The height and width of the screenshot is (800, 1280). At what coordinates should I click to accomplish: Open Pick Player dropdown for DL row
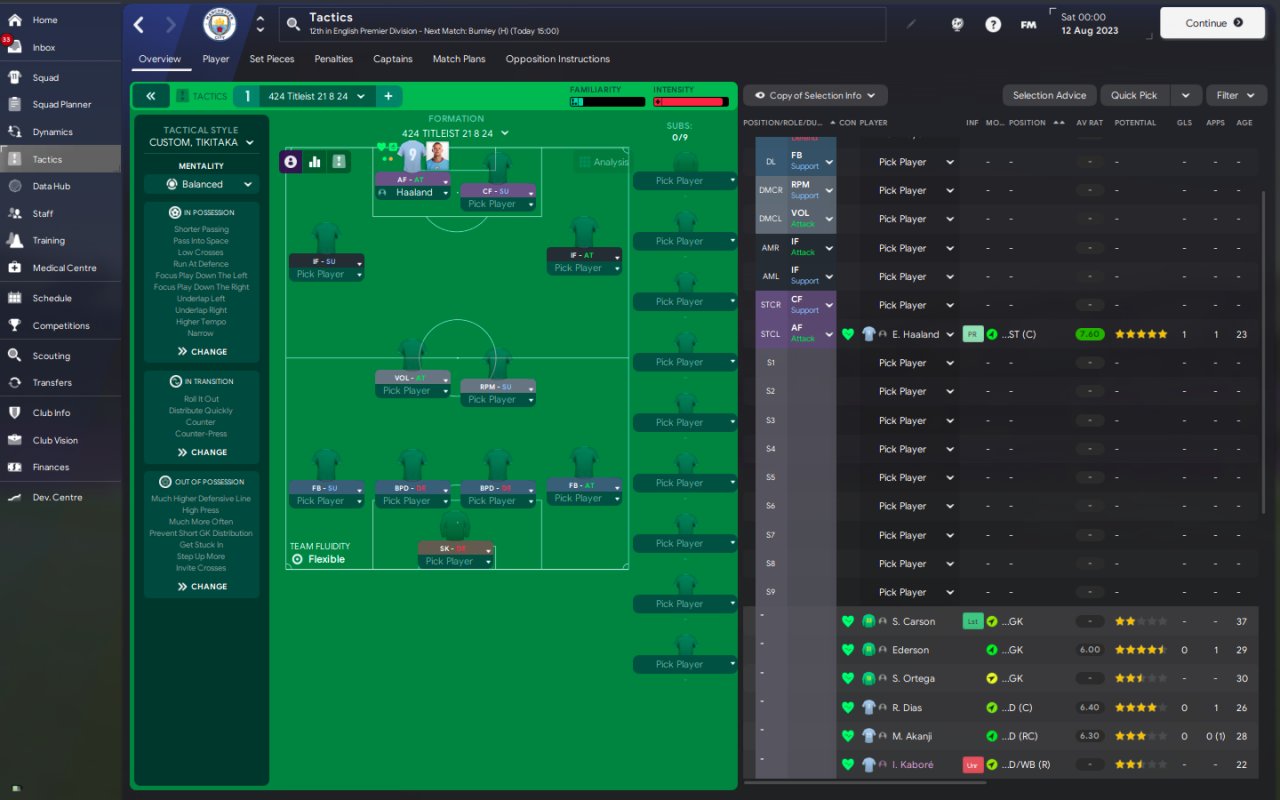[916, 162]
